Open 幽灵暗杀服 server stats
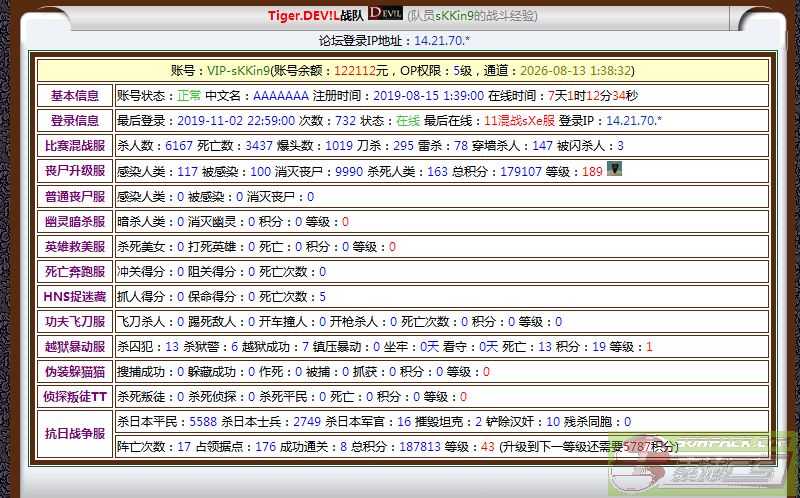 click(x=75, y=222)
